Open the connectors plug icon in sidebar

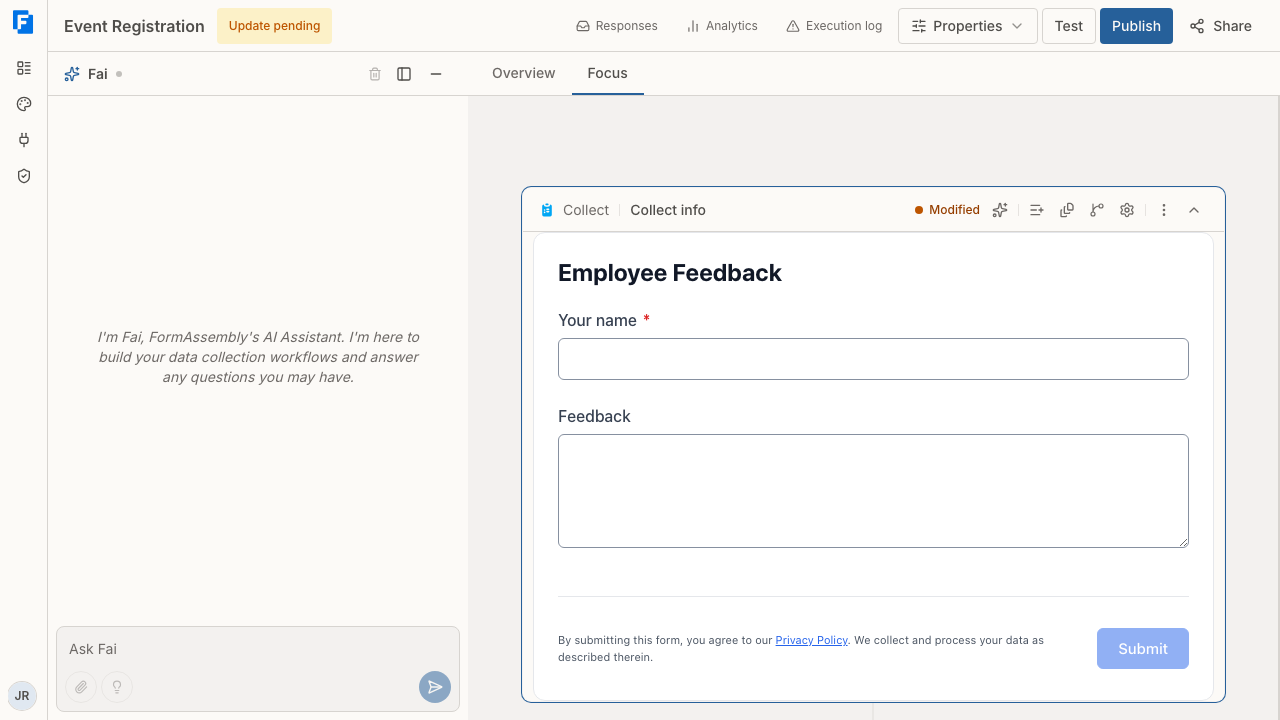[24, 140]
